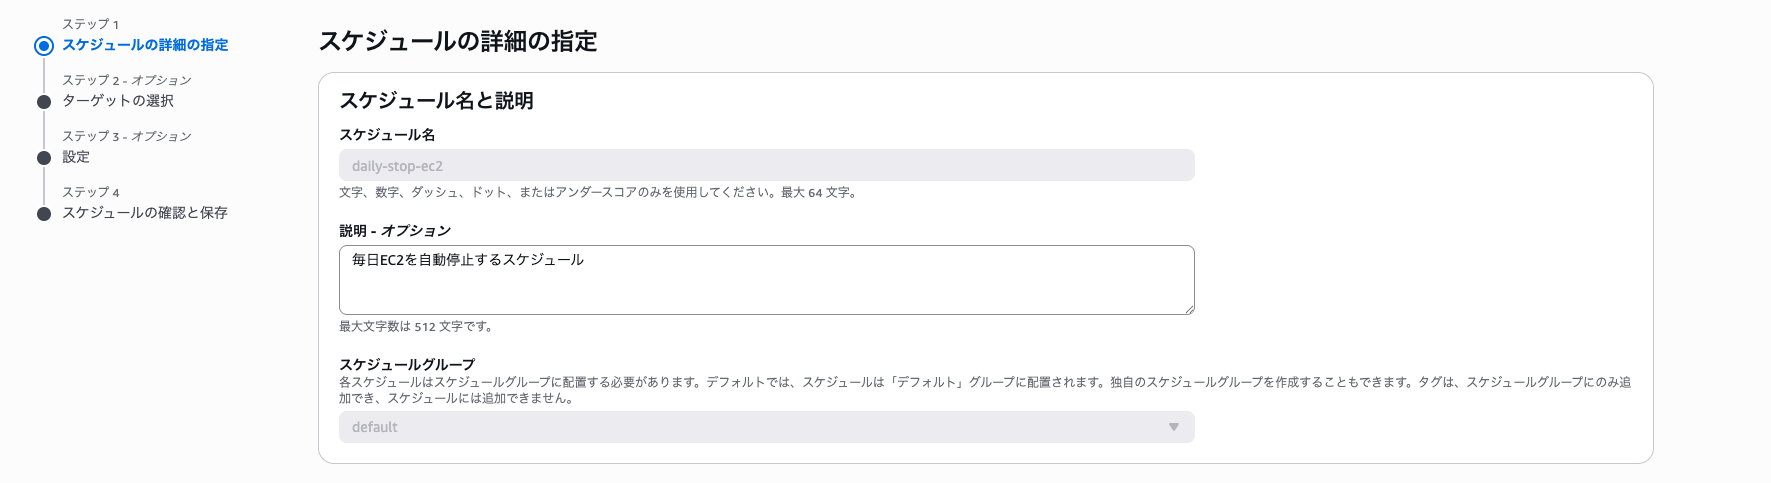
Task: Jump to スケジュールの確認と保存 step
Action: pos(145,213)
